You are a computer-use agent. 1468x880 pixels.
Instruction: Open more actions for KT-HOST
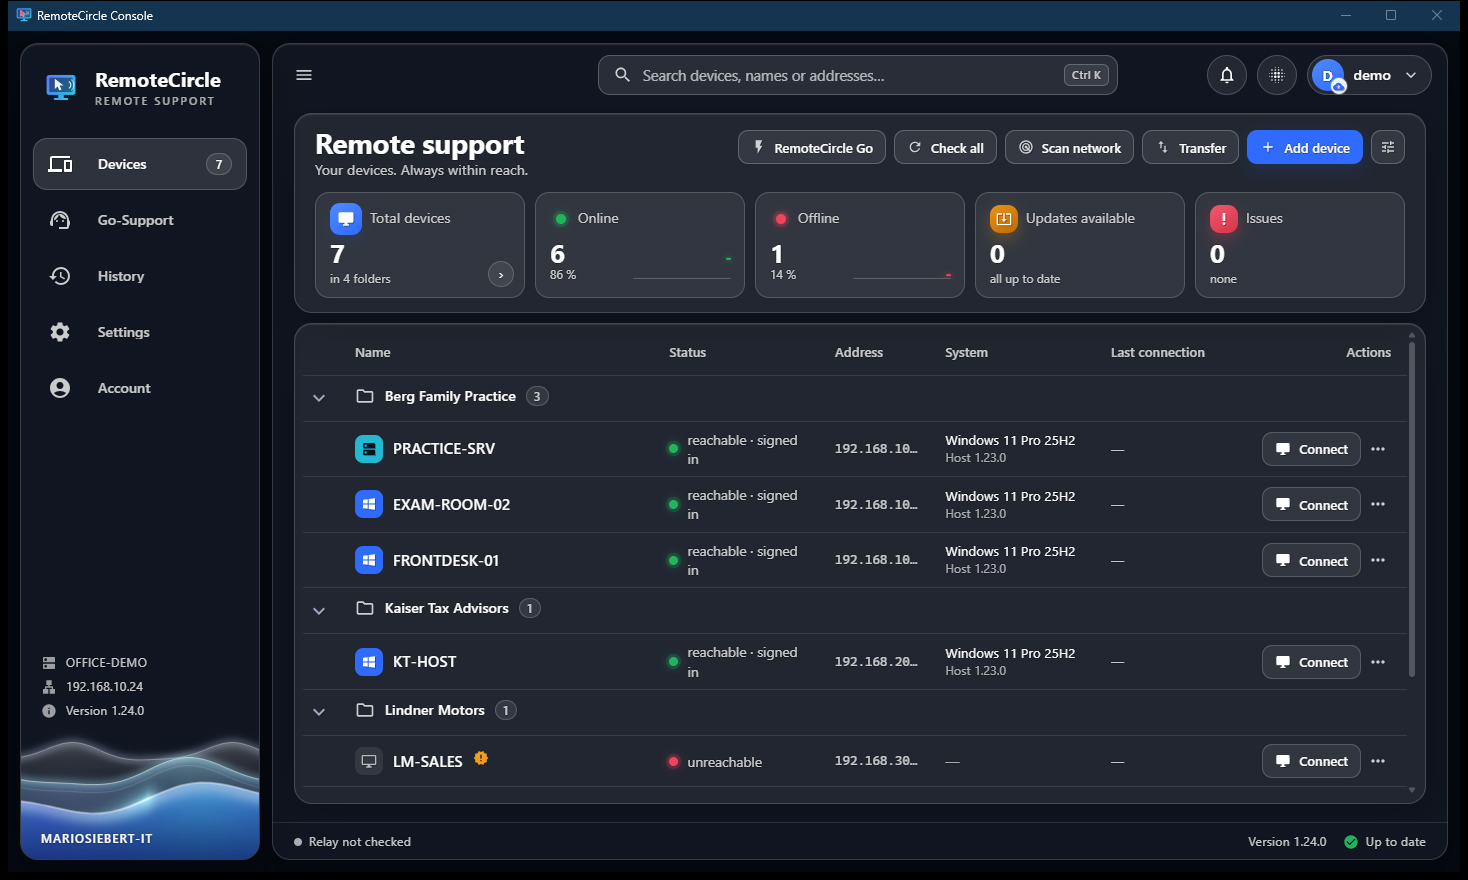[1378, 662]
